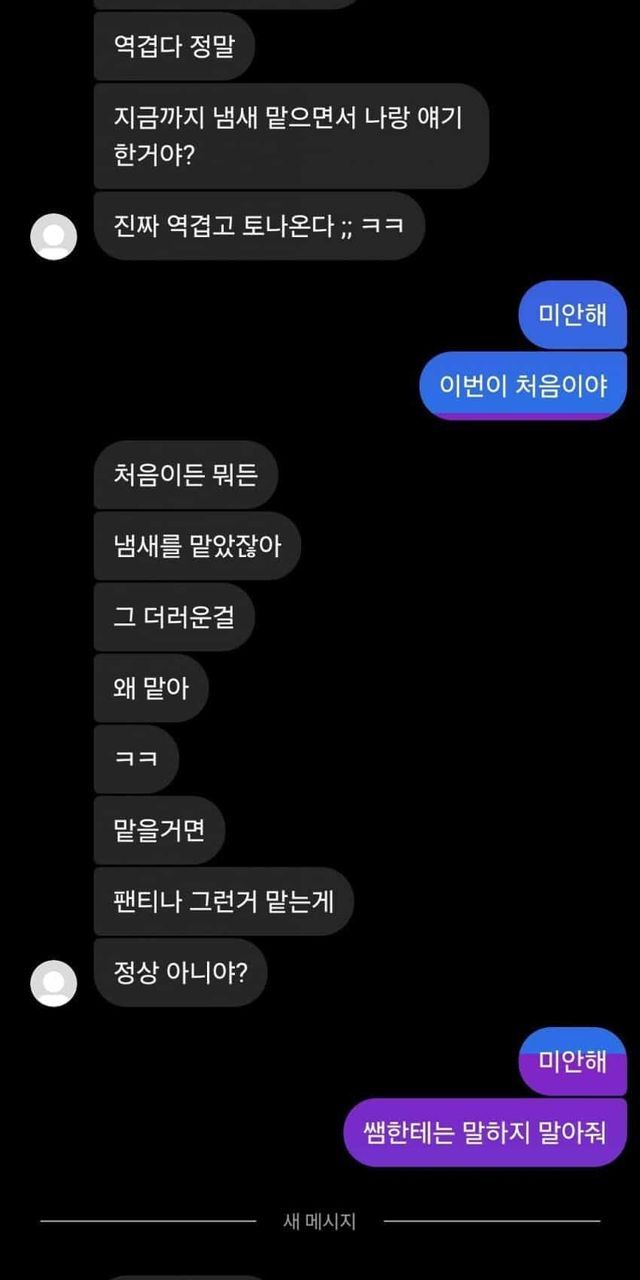This screenshot has width=640, height=1280.
Task: Select the message starting '지금까지 냄새 맡으면서'
Action: tap(291, 136)
